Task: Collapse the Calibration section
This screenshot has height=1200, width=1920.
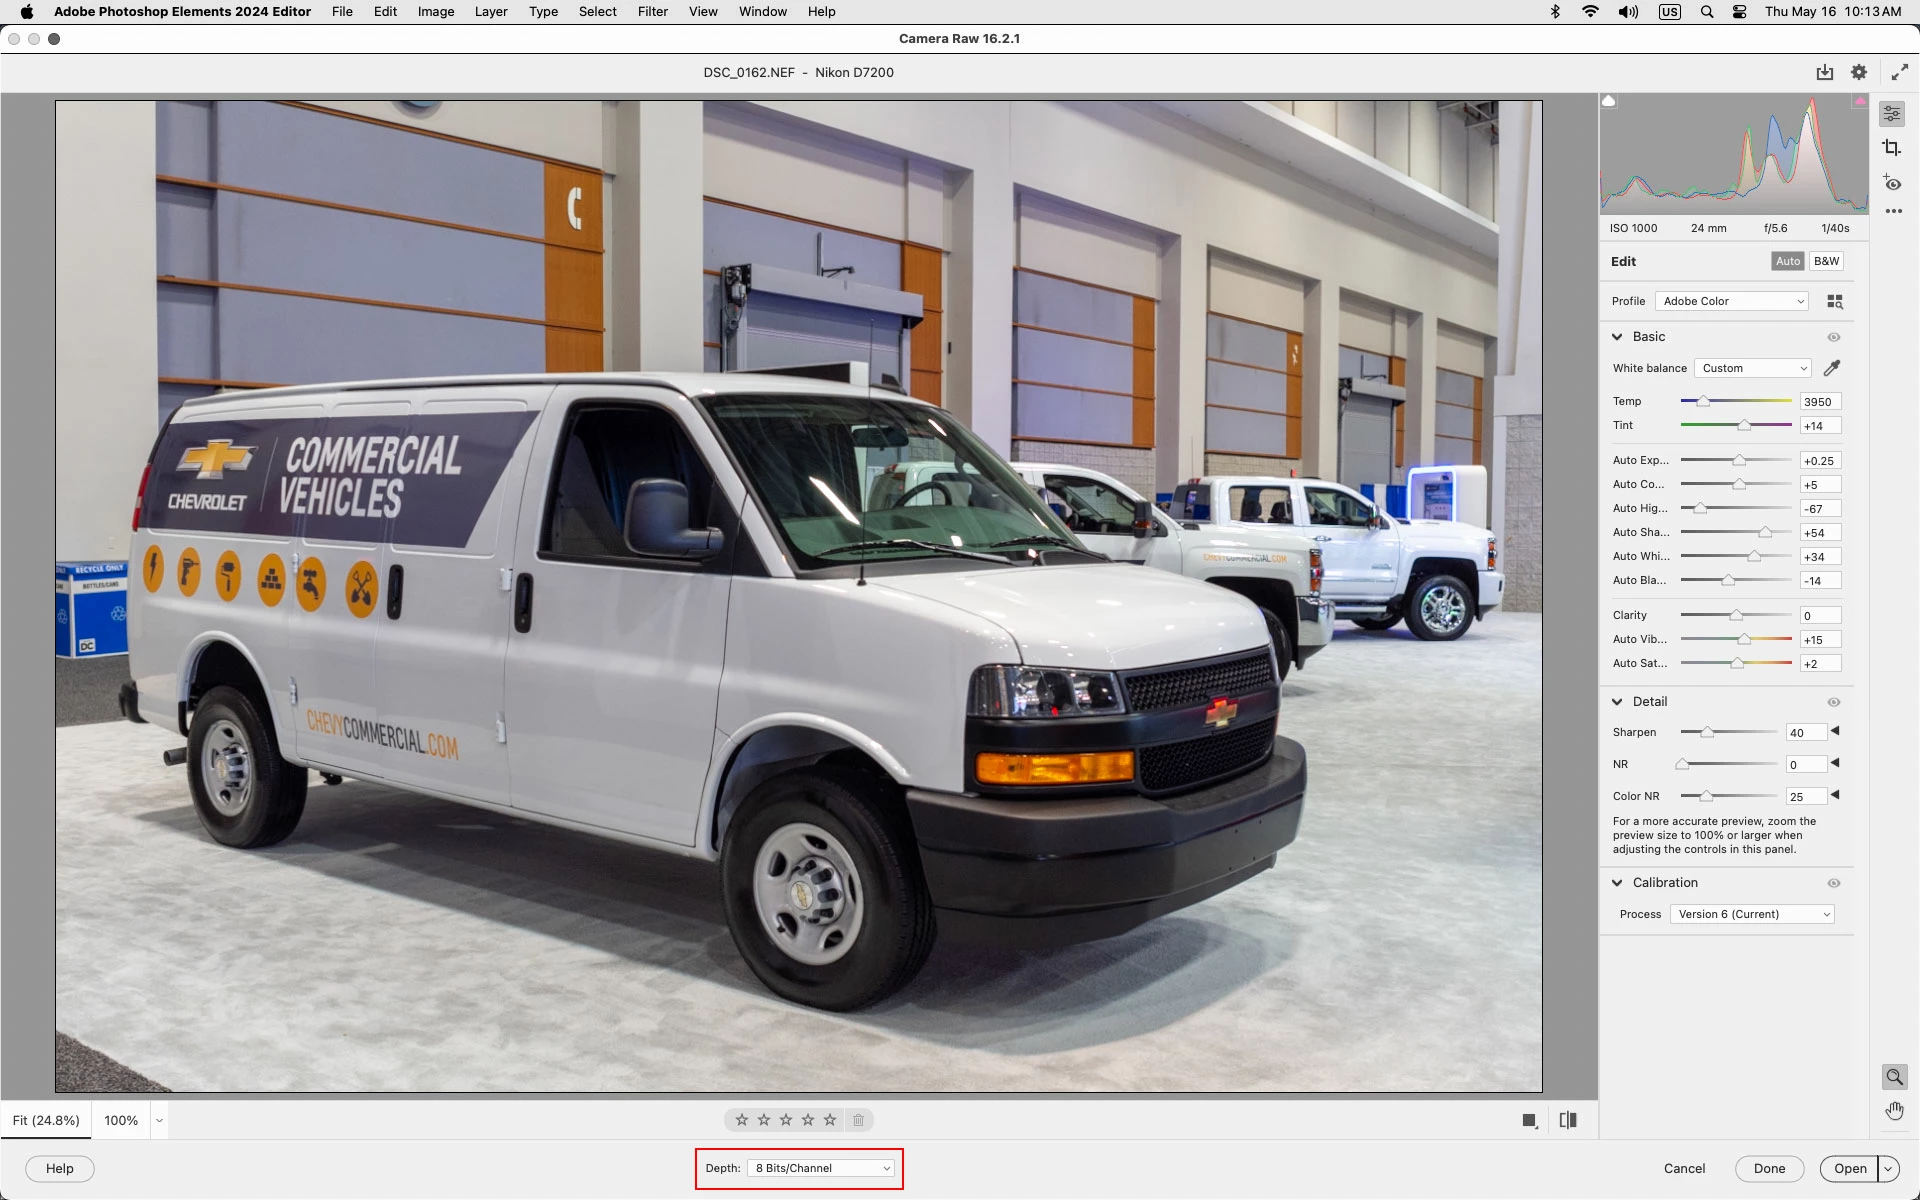Action: [x=1617, y=883]
